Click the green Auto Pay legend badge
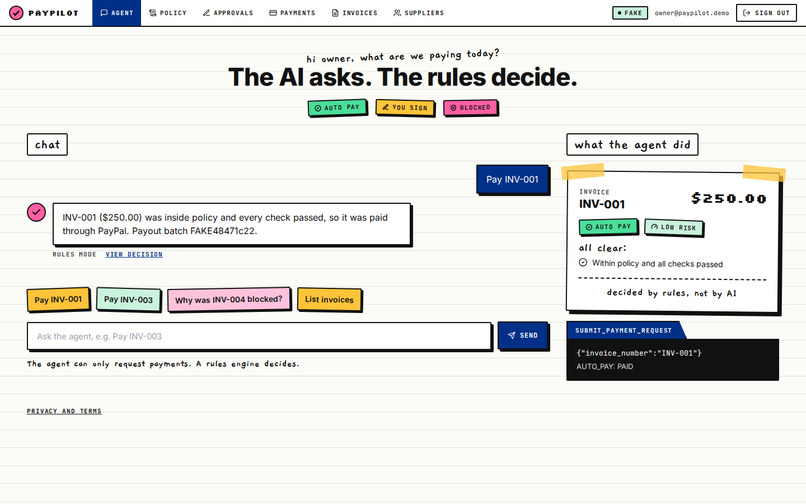 [337, 107]
